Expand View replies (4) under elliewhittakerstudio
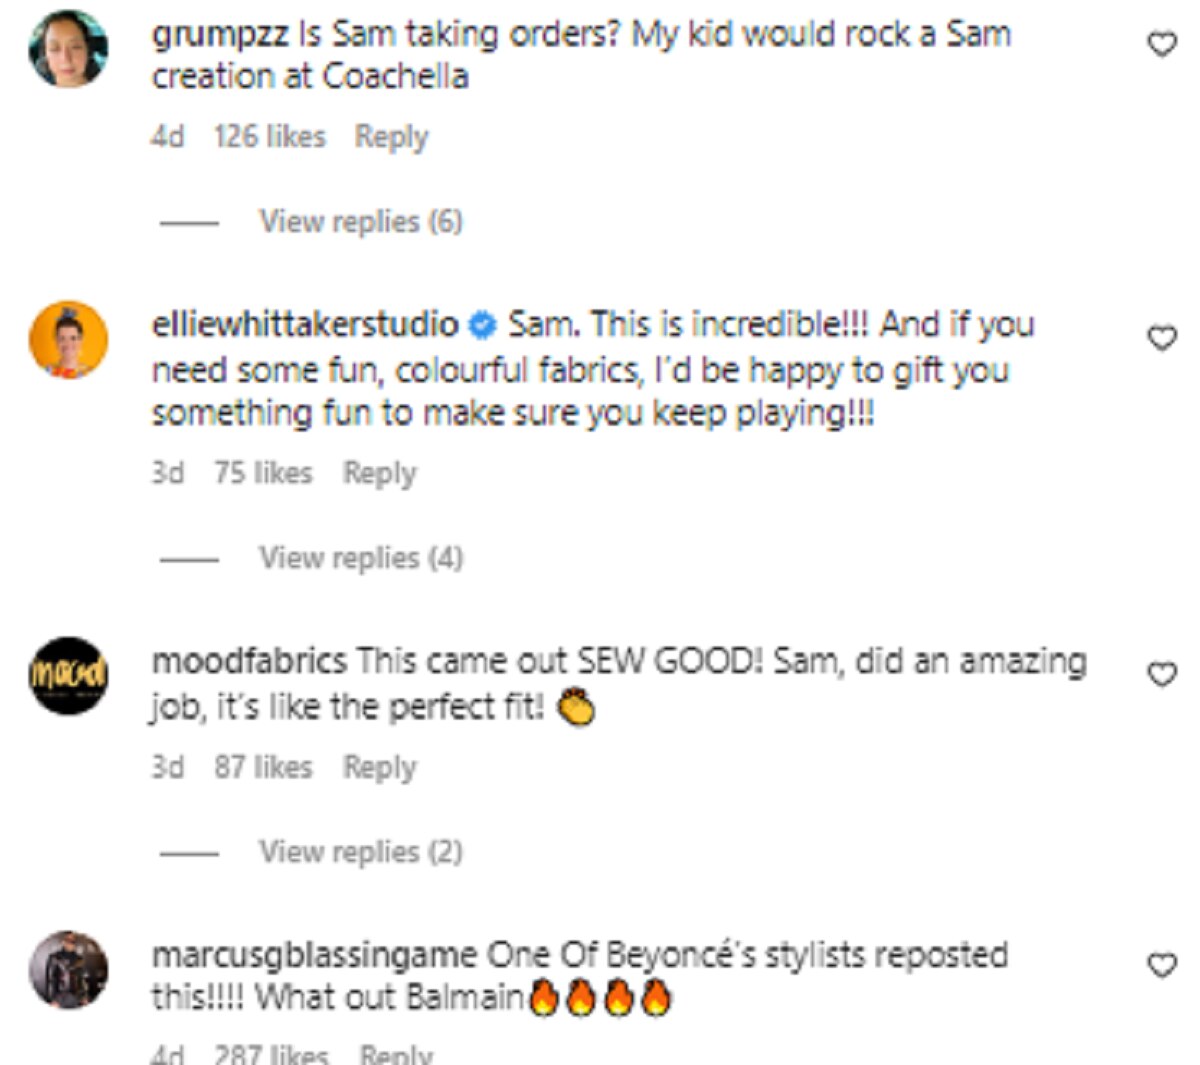Viewport: 1200px width, 1065px height. point(360,557)
